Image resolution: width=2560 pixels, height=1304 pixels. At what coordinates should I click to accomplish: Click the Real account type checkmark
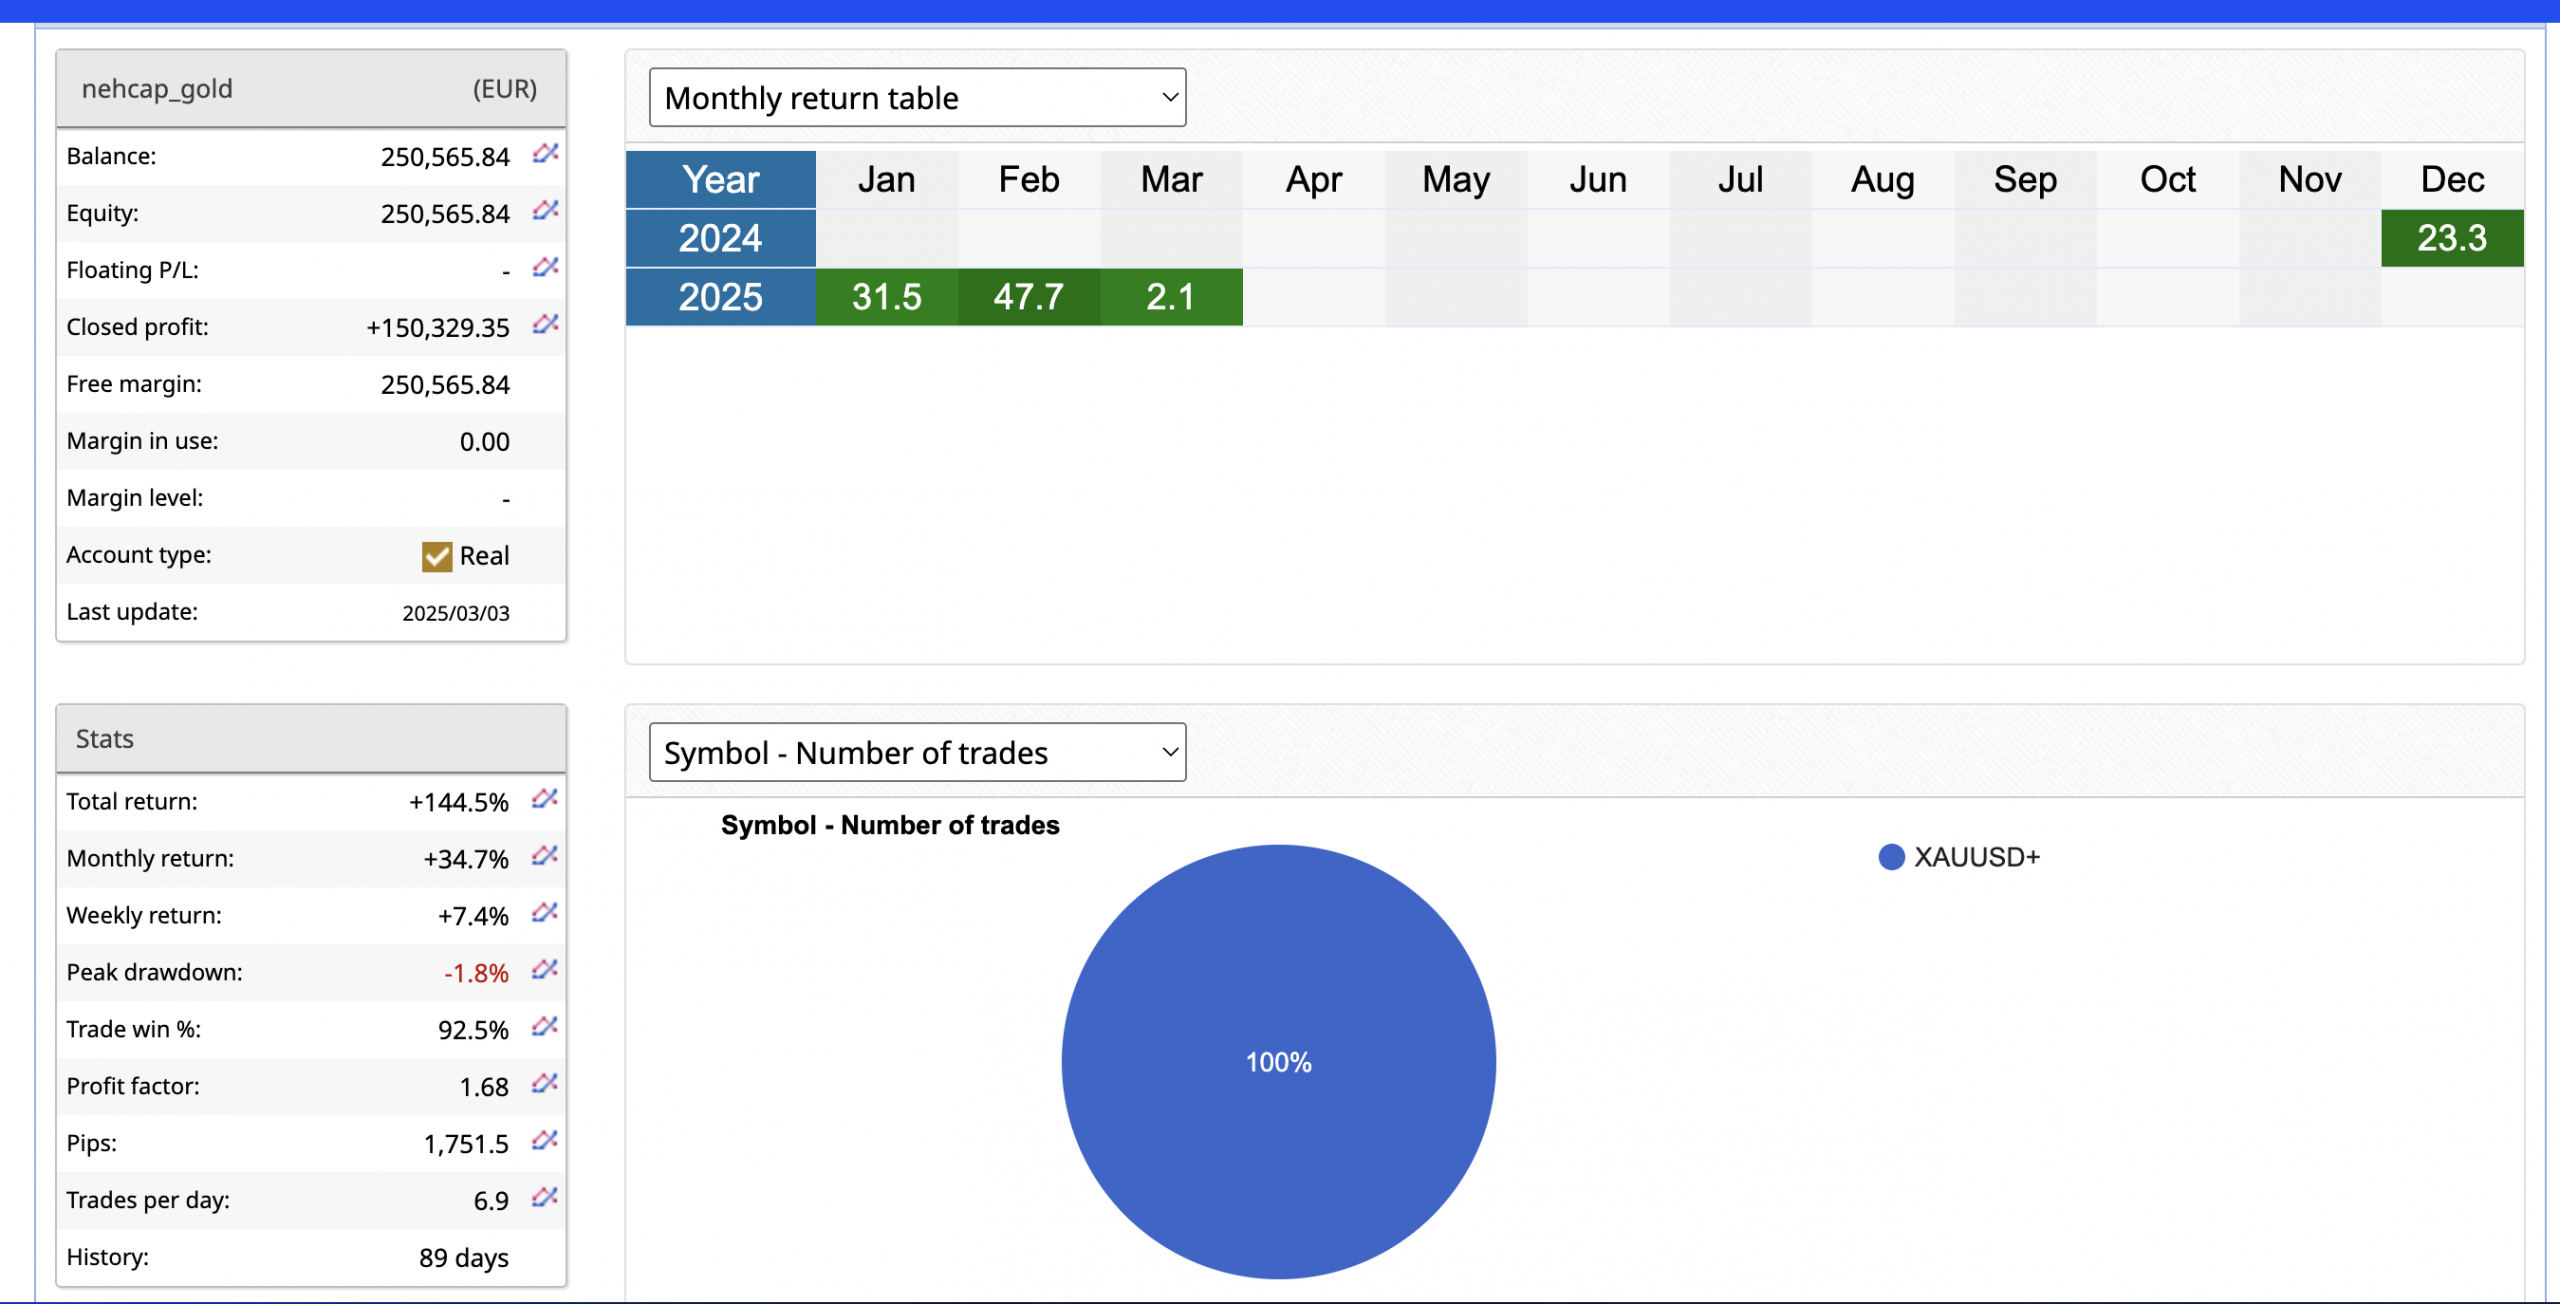(x=437, y=556)
